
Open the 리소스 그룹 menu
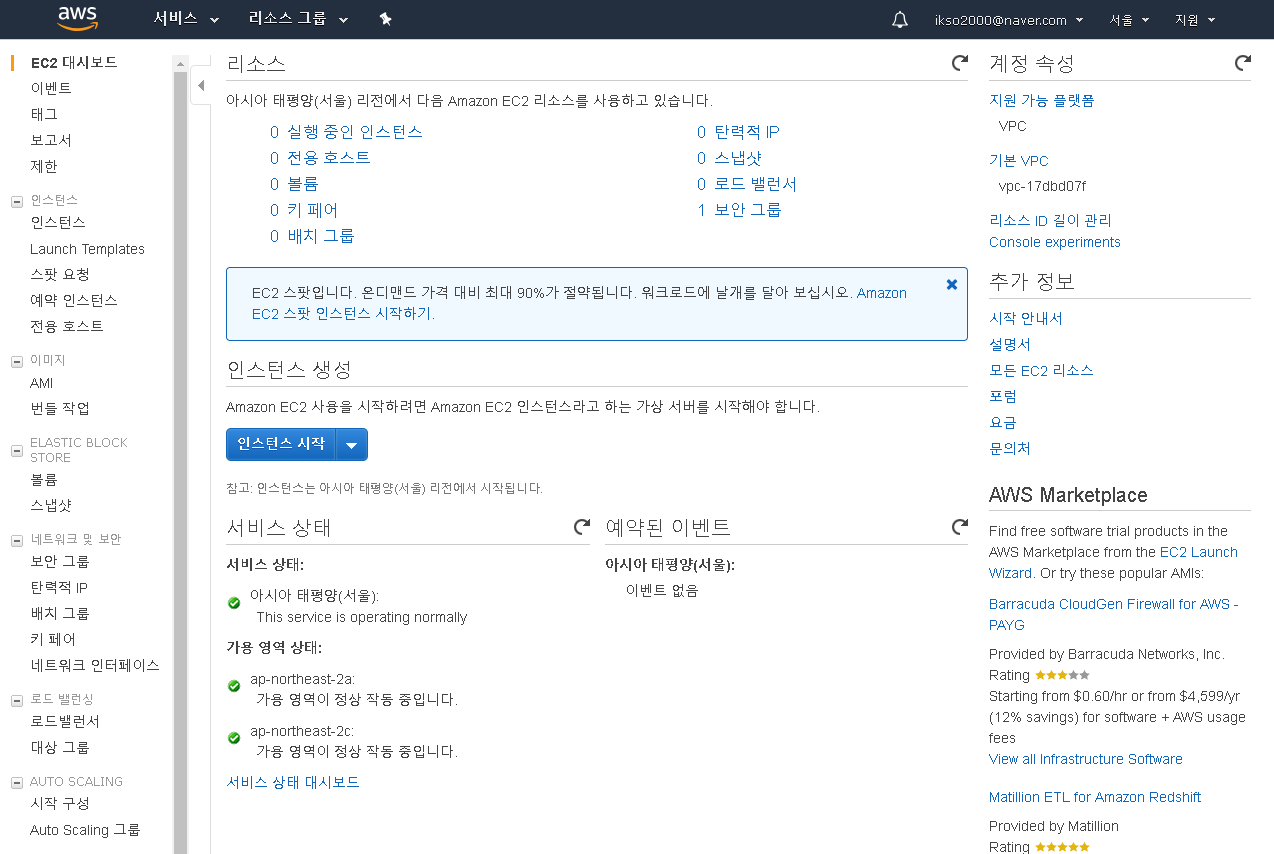pos(288,19)
